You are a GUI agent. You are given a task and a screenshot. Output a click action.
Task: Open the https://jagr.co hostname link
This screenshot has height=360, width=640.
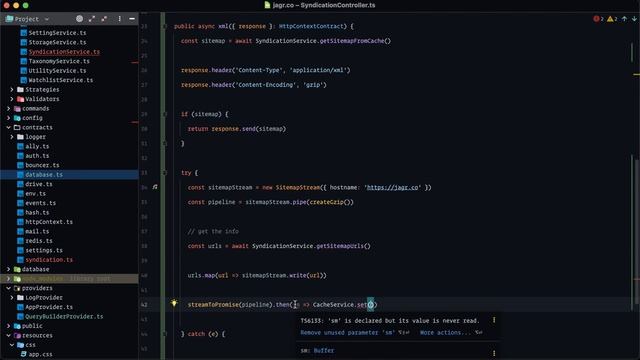coord(393,187)
